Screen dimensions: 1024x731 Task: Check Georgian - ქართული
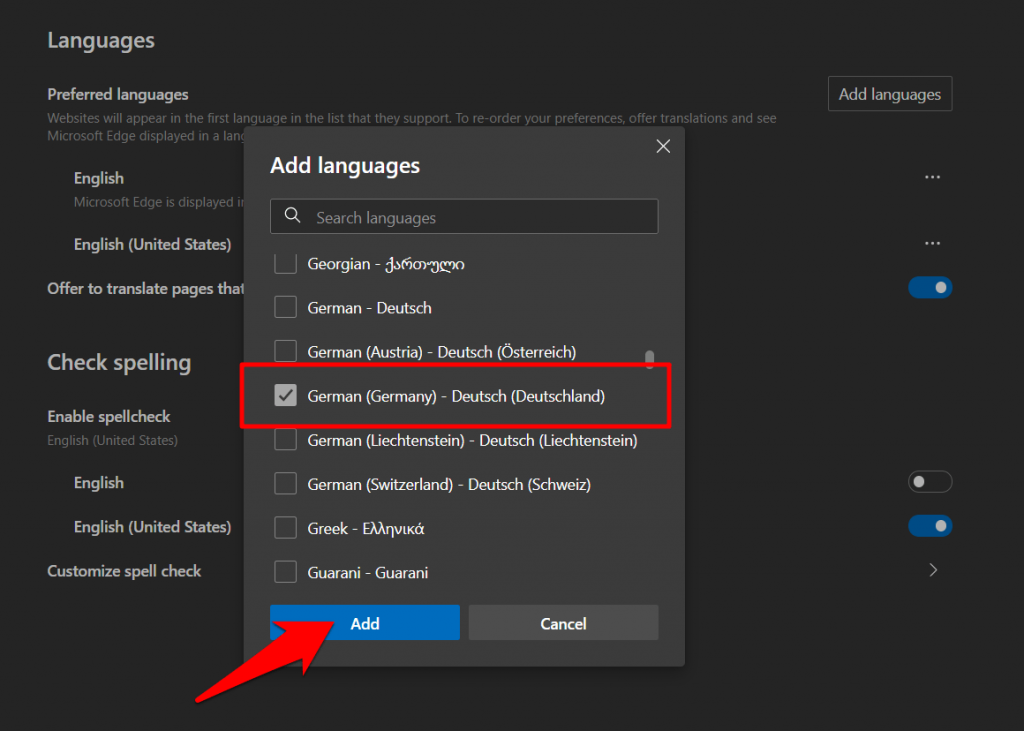285,263
